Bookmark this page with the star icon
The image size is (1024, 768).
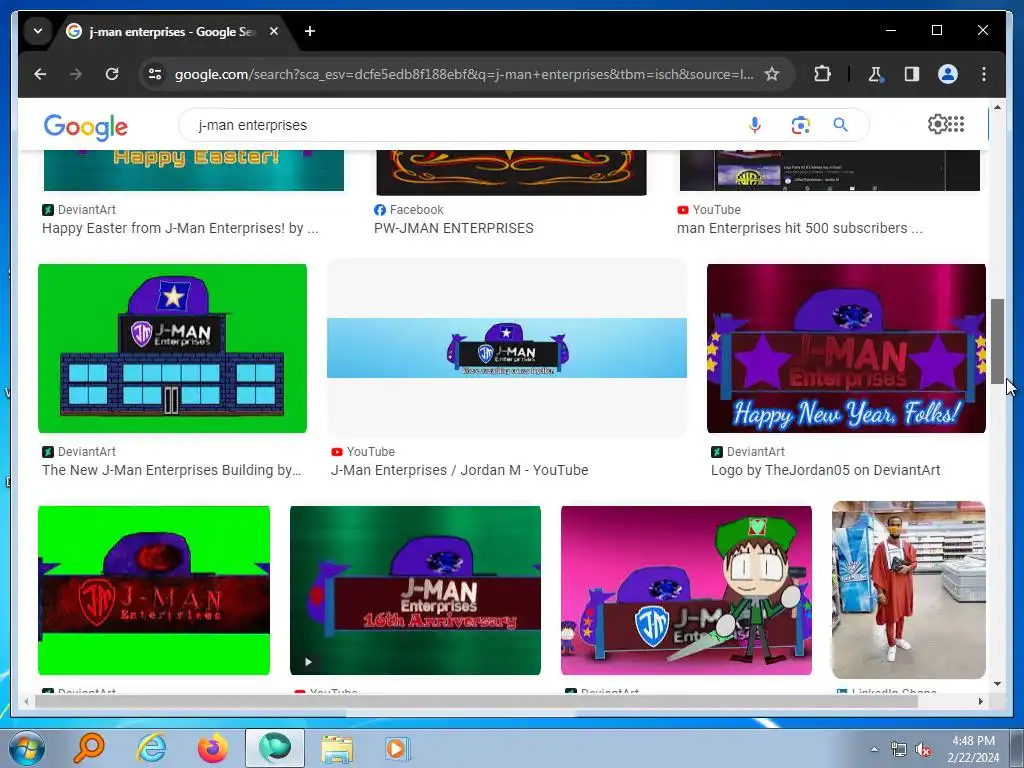click(772, 74)
